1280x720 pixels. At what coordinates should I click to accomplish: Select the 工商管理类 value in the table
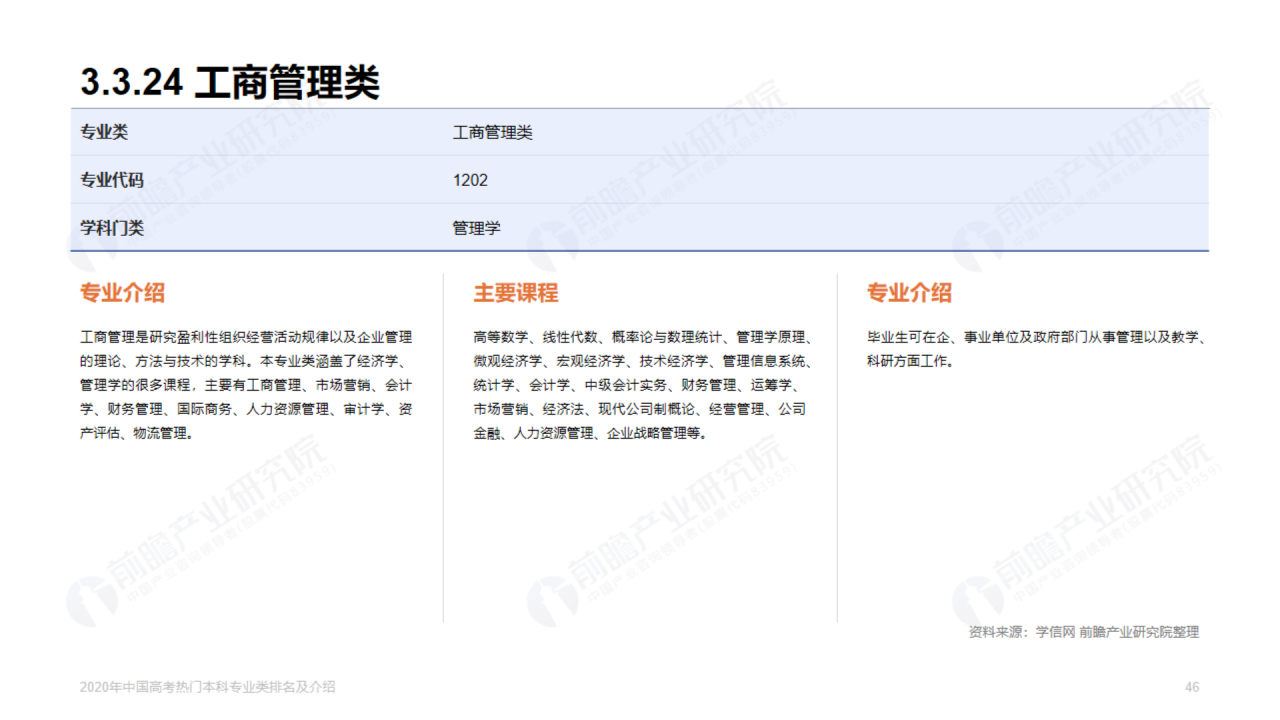493,132
